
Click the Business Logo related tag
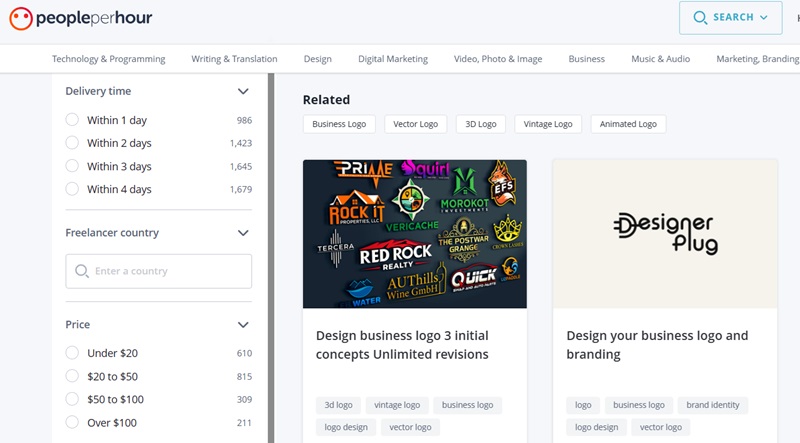point(339,124)
